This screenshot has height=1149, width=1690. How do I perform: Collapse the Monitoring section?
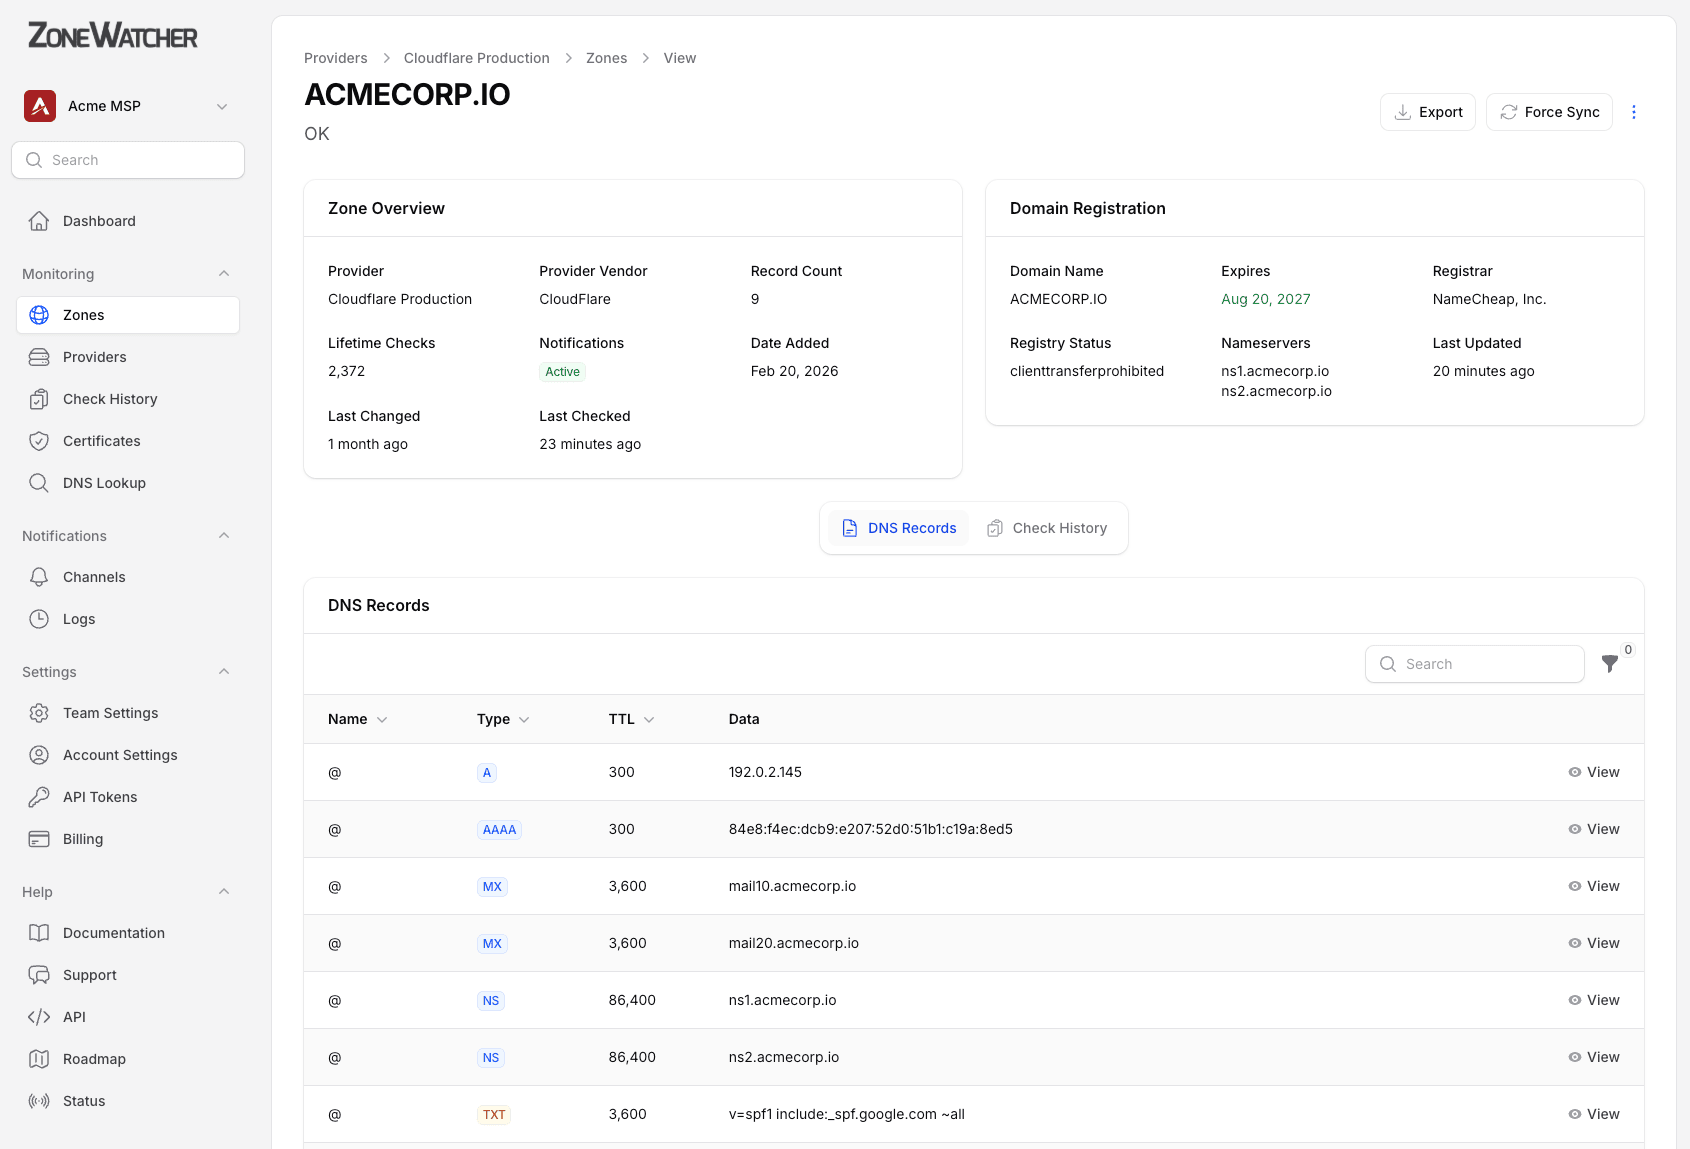point(224,273)
